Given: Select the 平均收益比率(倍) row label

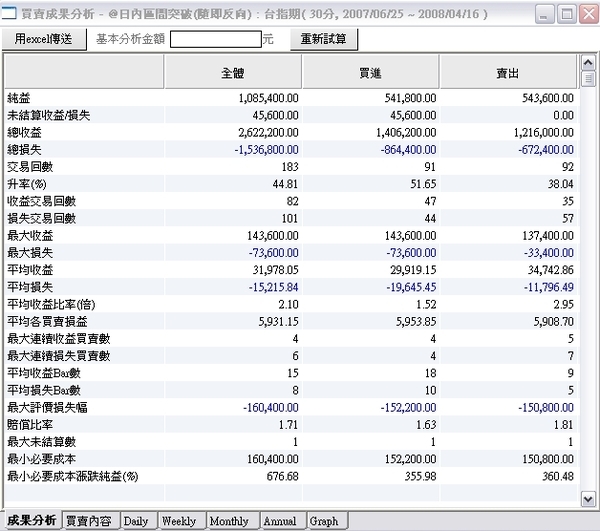Looking at the screenshot, I should tap(51, 305).
